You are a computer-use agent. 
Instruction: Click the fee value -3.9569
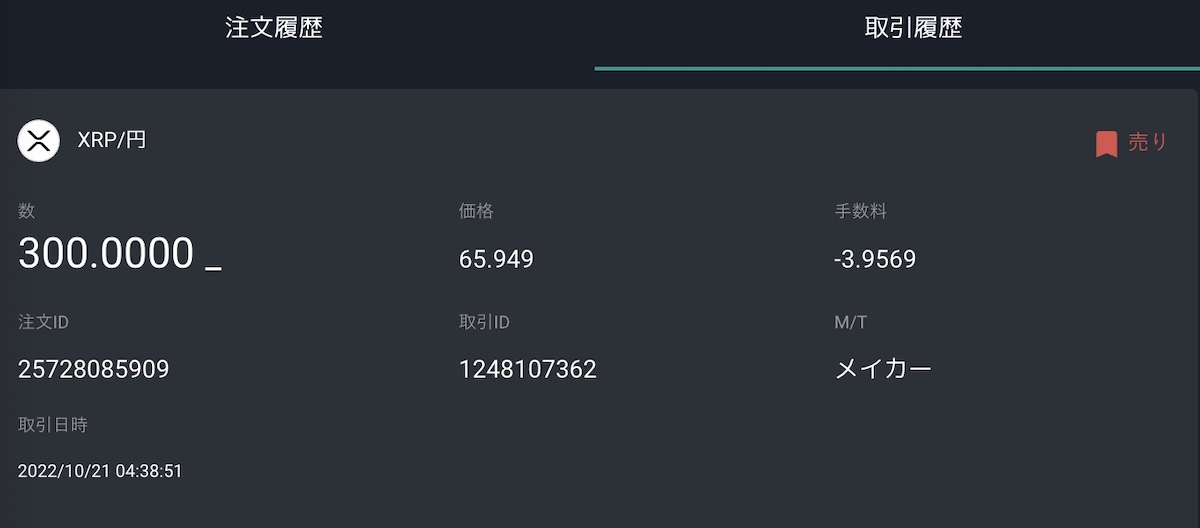point(874,260)
